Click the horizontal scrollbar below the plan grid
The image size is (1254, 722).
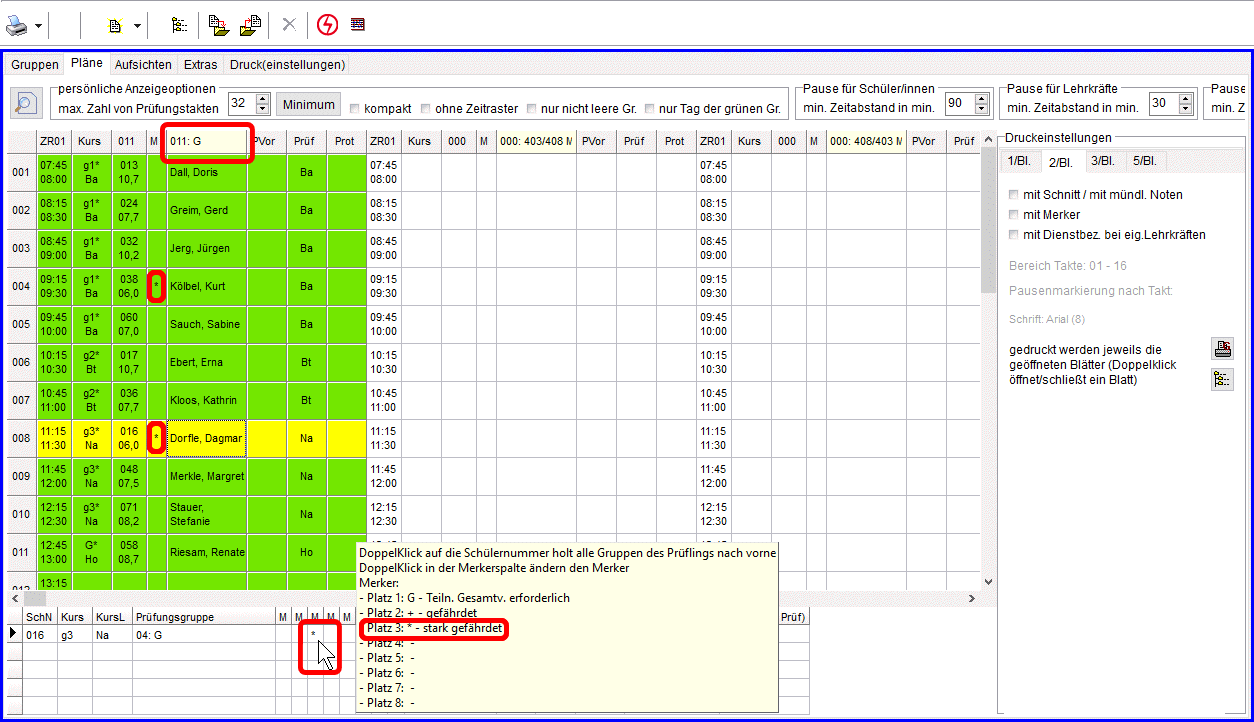click(500, 598)
